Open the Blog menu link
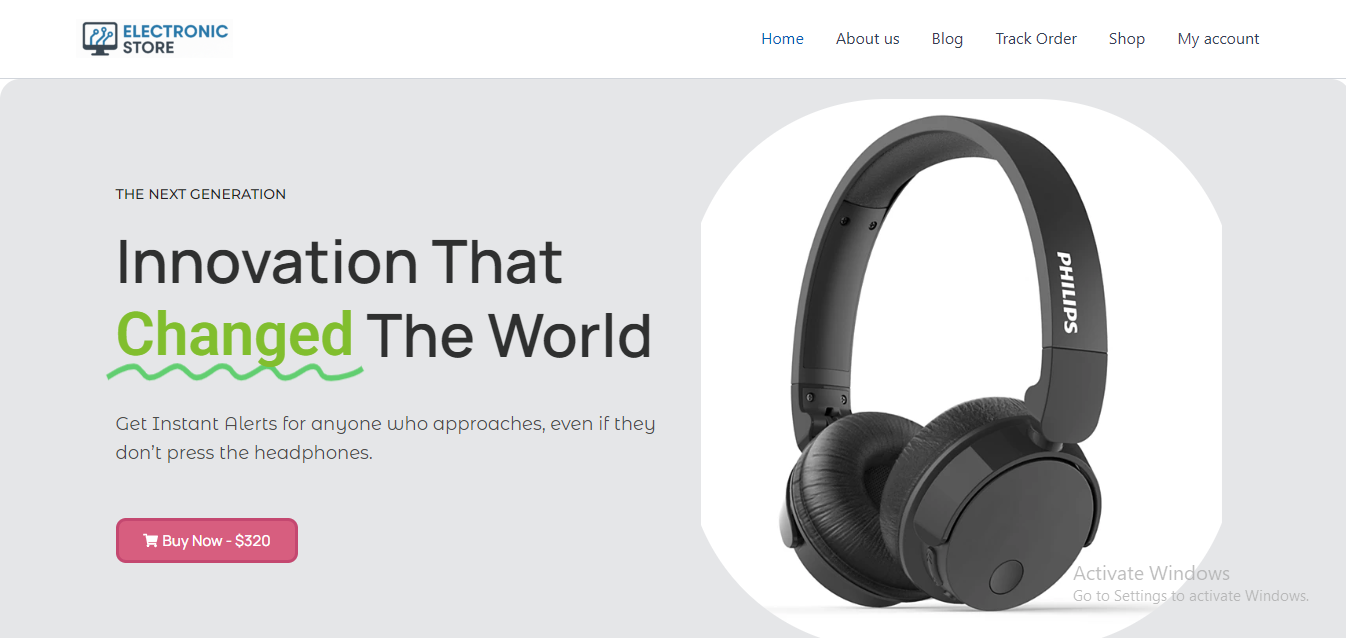Screen dimensions: 1346x638 click(x=947, y=39)
